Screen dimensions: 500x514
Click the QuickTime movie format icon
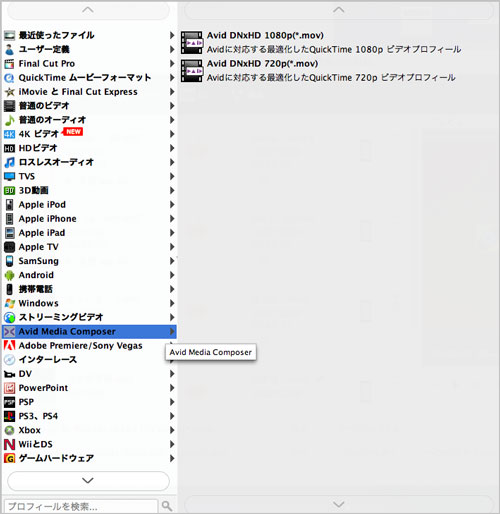point(9,78)
